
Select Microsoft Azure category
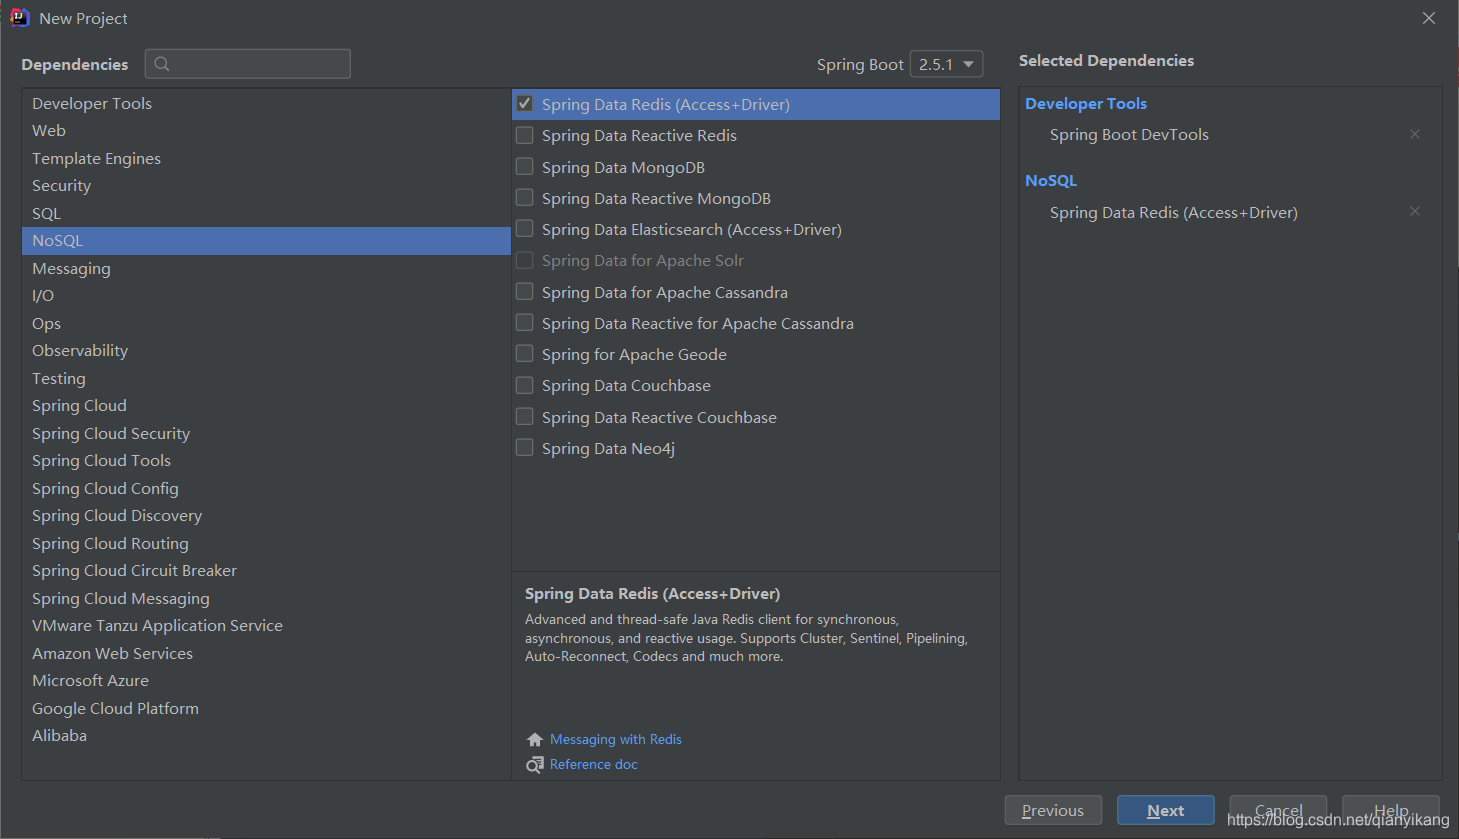tap(266, 681)
